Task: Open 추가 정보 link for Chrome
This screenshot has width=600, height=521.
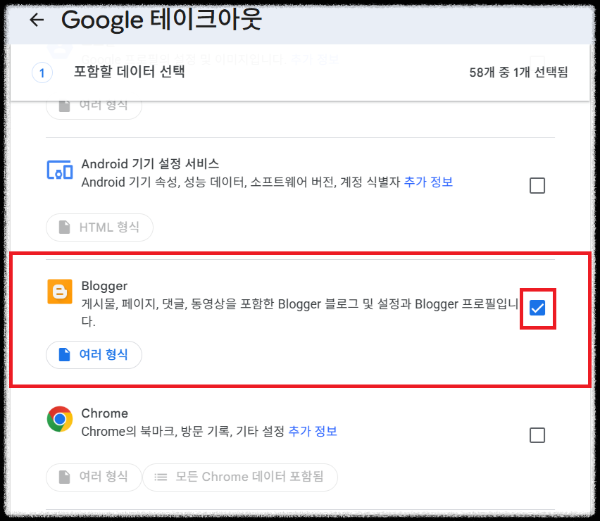Action: [313, 431]
